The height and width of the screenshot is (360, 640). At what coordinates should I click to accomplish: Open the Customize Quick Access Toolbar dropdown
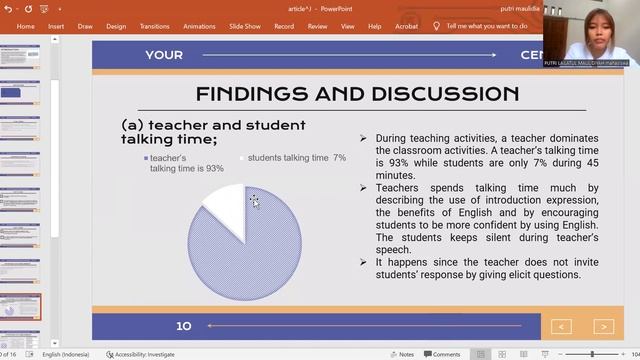[60, 9]
